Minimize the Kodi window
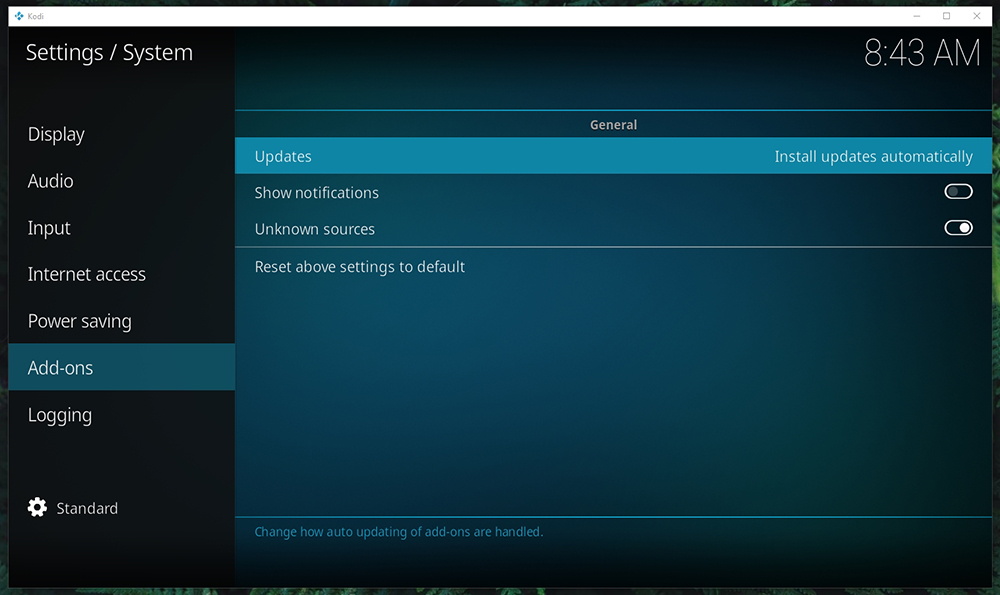The image size is (1000, 595). coord(916,16)
